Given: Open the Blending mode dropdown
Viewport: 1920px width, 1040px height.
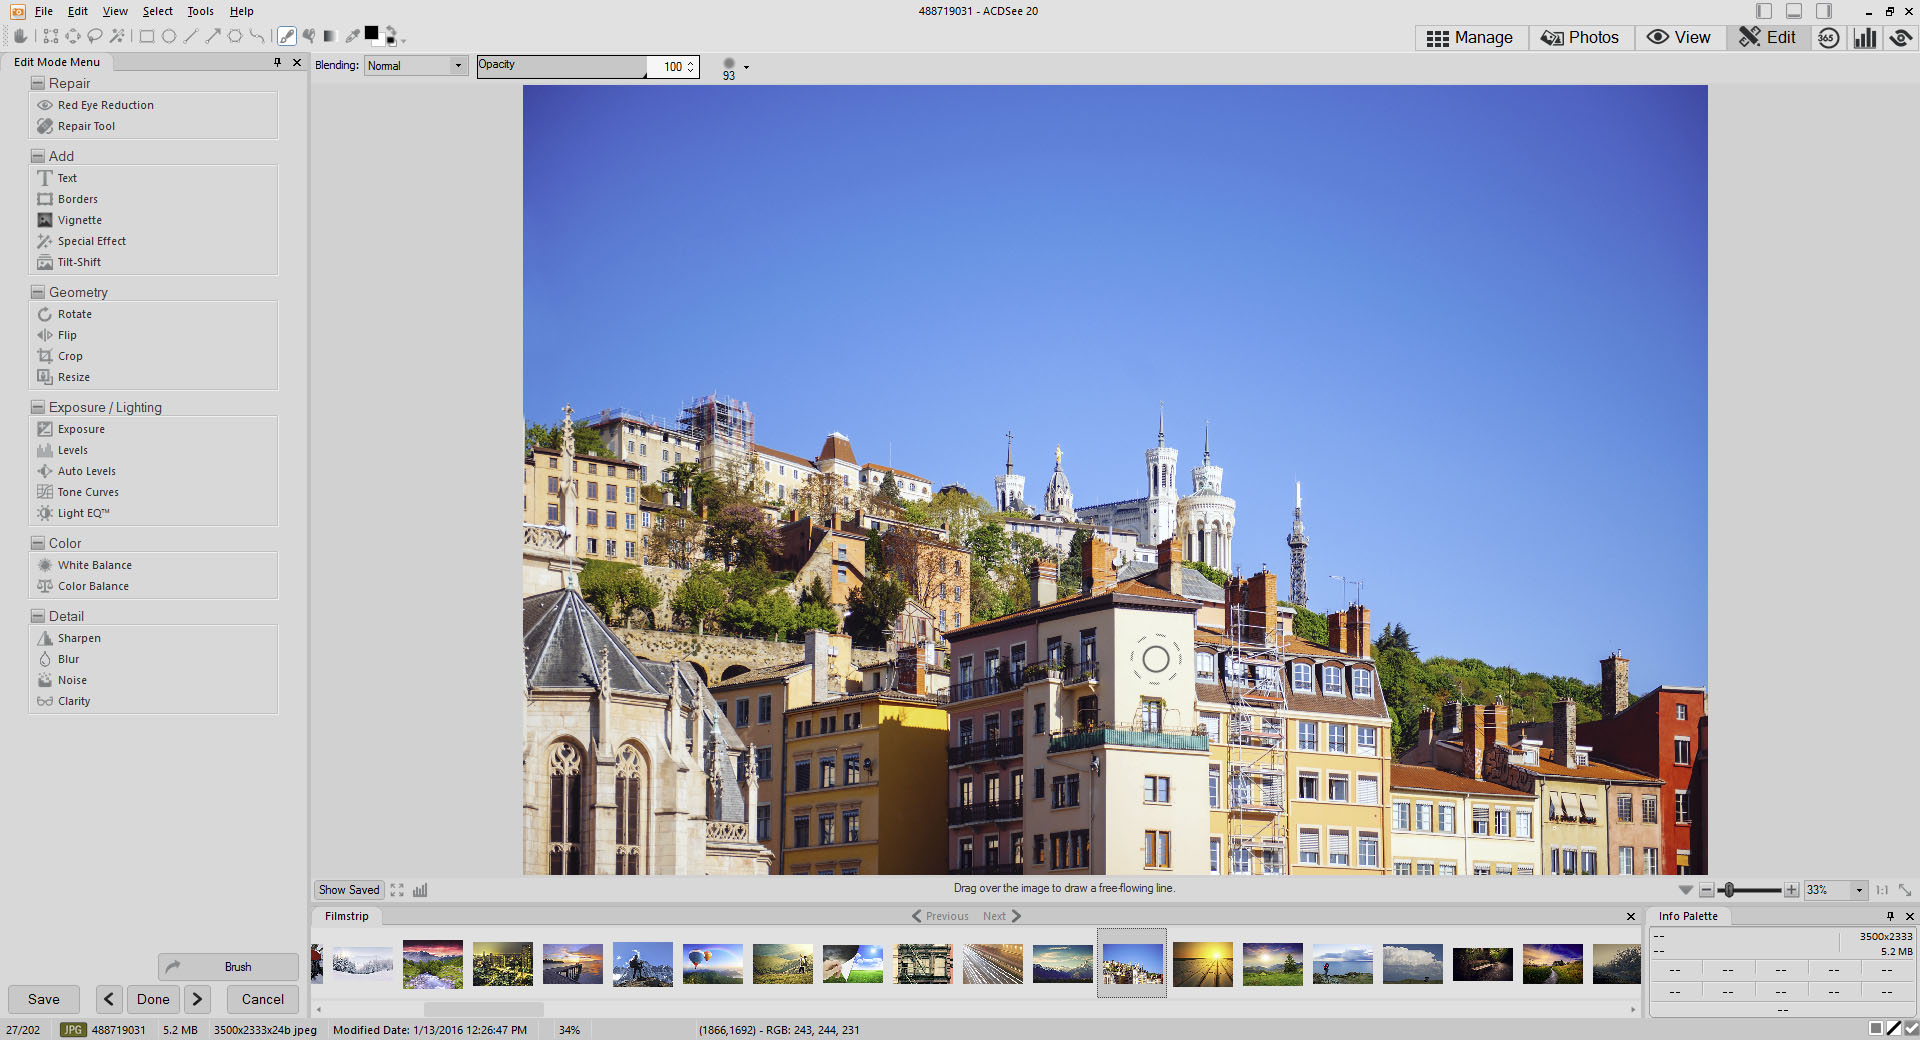Looking at the screenshot, I should (x=416, y=66).
